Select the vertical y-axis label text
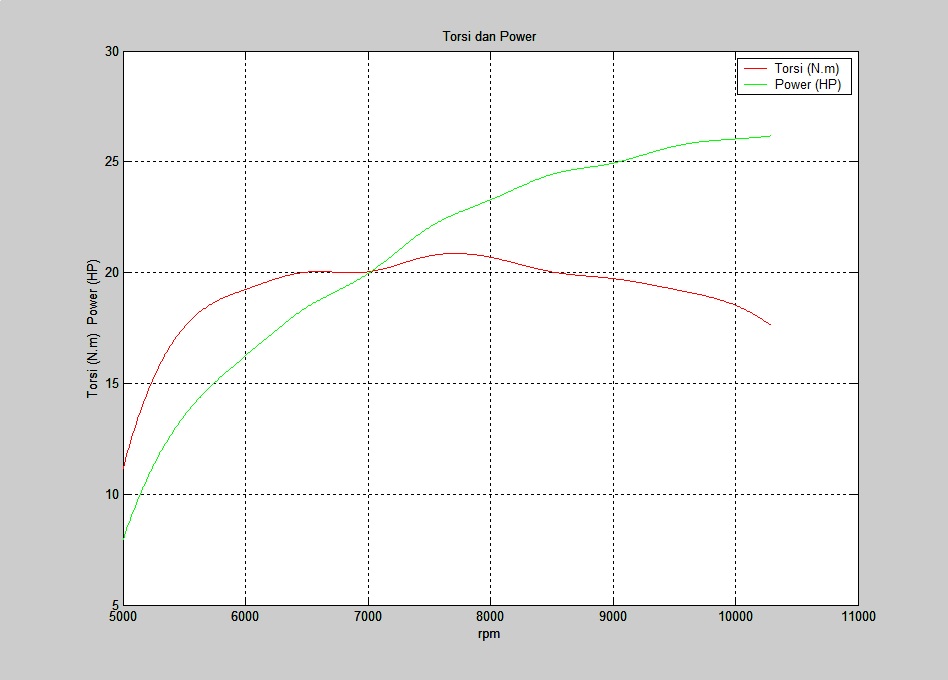The width and height of the screenshot is (948, 680). (93, 329)
